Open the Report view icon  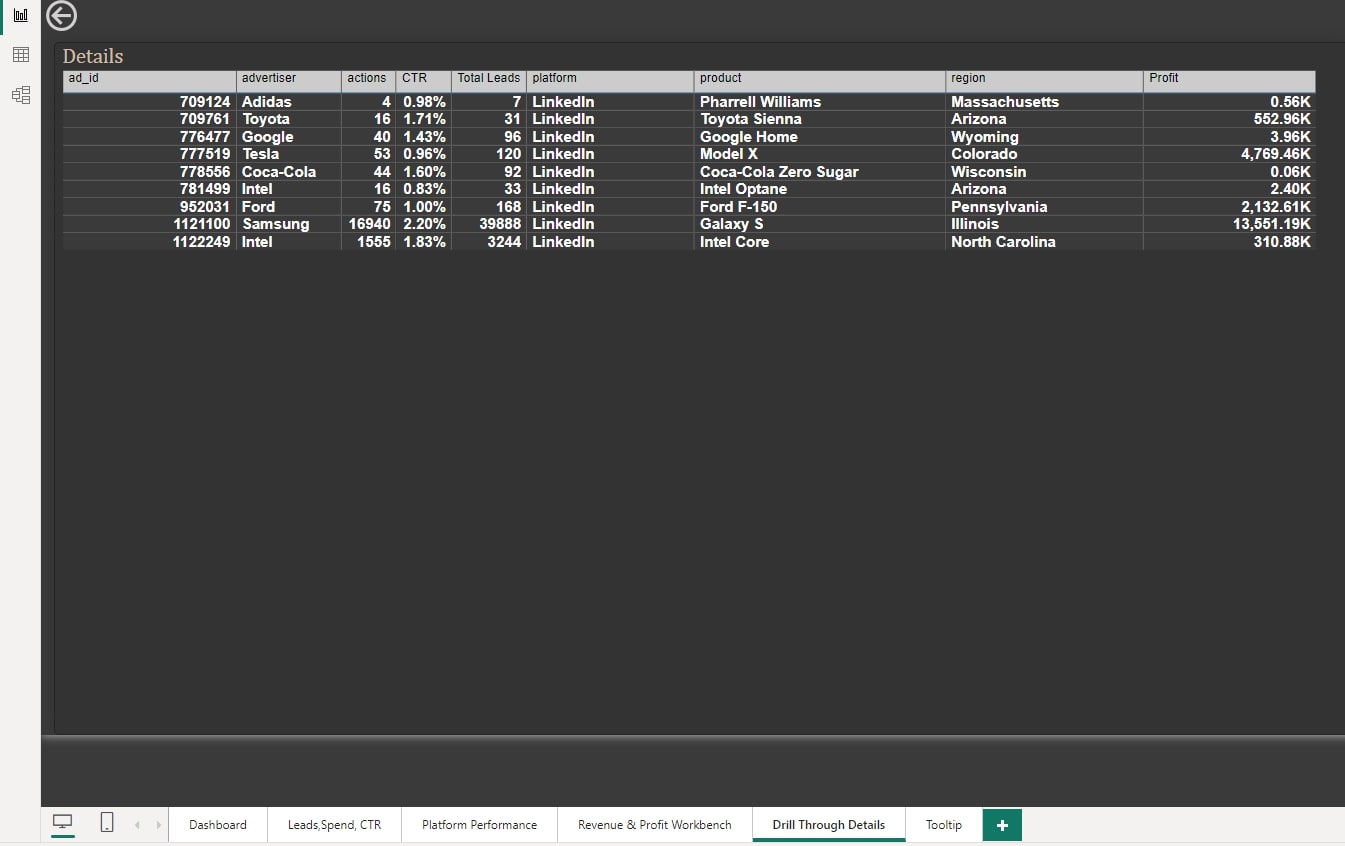pyautogui.click(x=20, y=15)
